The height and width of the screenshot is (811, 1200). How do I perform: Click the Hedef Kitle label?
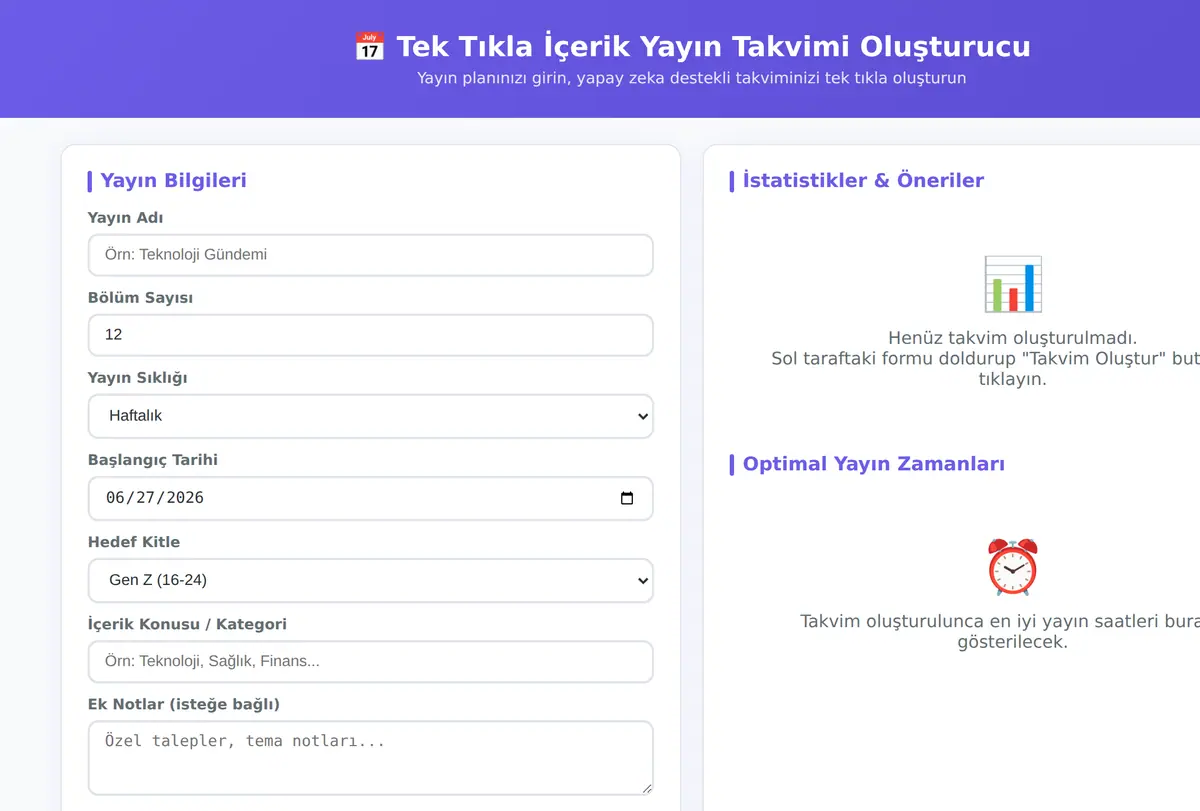pos(134,542)
